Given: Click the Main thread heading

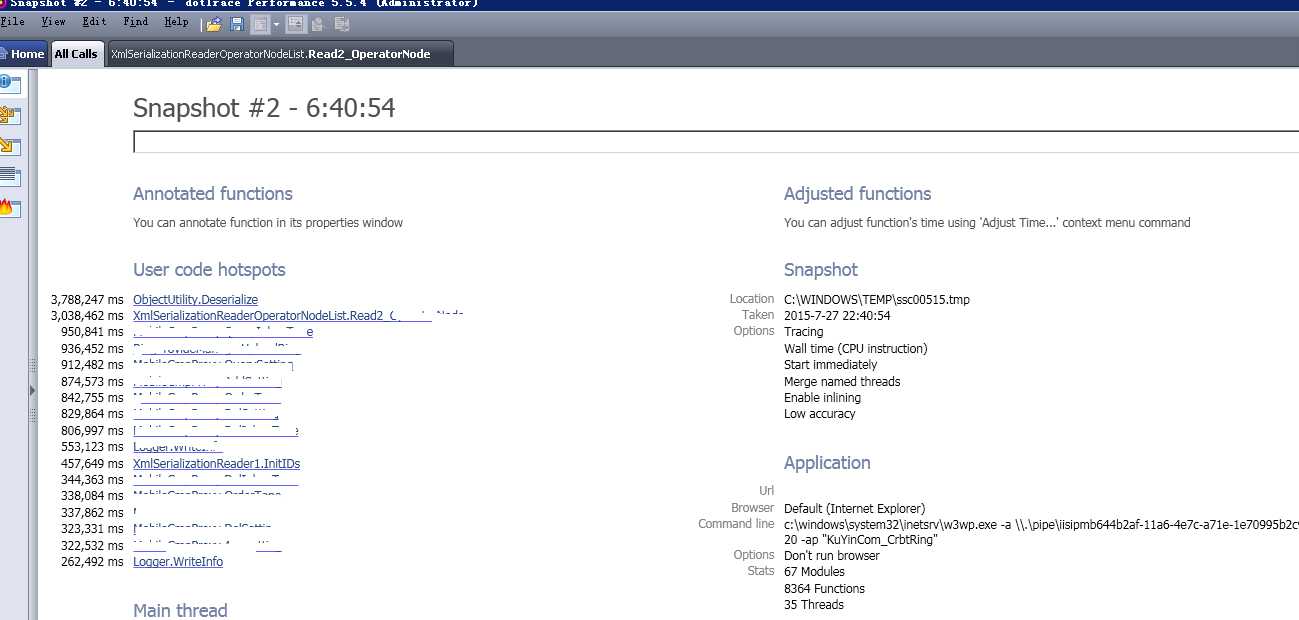Looking at the screenshot, I should click(180, 610).
